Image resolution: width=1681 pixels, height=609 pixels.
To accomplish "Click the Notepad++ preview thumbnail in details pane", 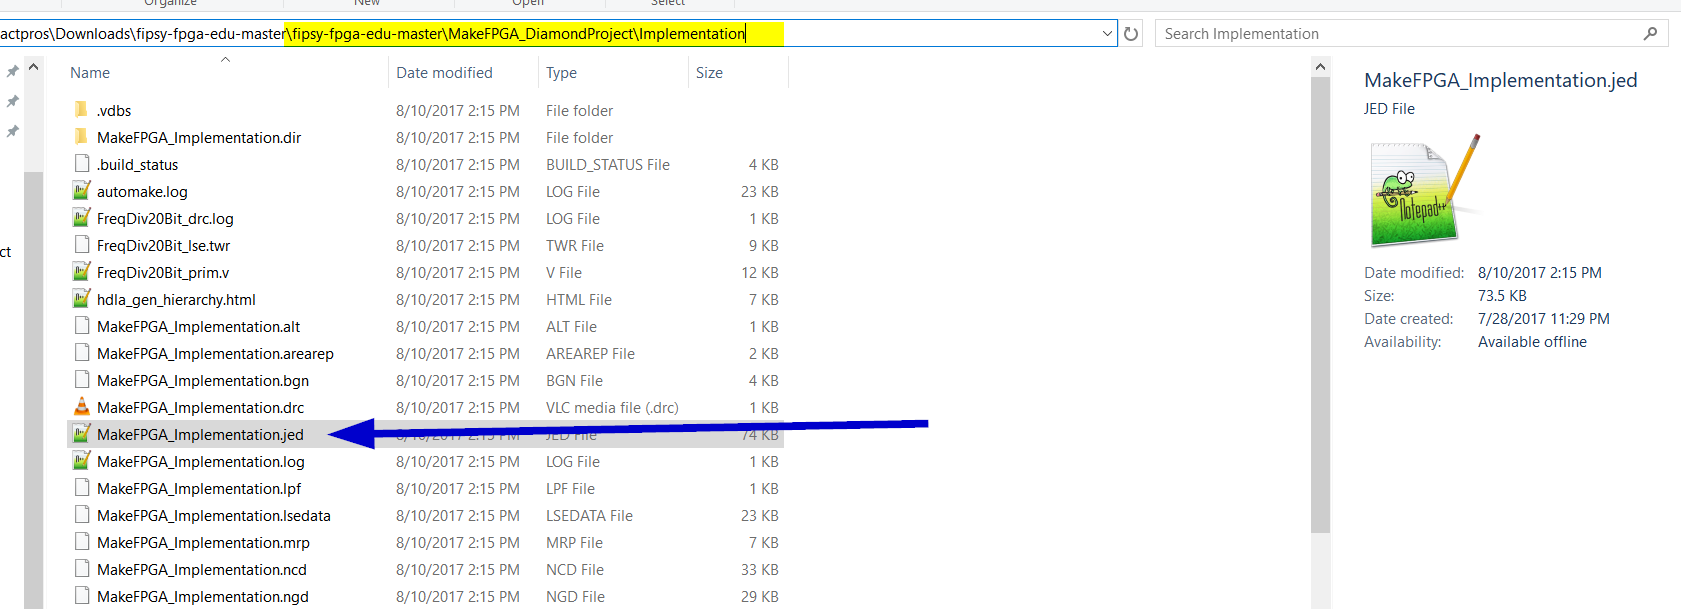I will [x=1422, y=192].
